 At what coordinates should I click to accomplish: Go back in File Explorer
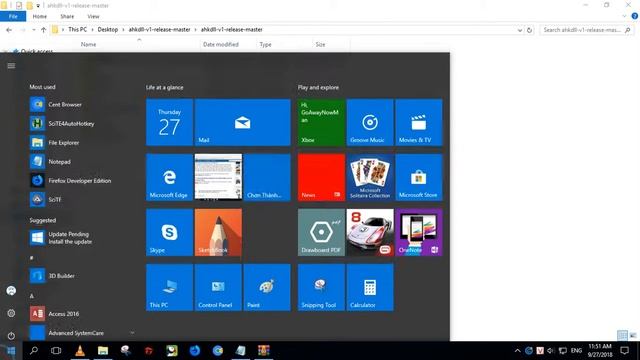[x=9, y=30]
